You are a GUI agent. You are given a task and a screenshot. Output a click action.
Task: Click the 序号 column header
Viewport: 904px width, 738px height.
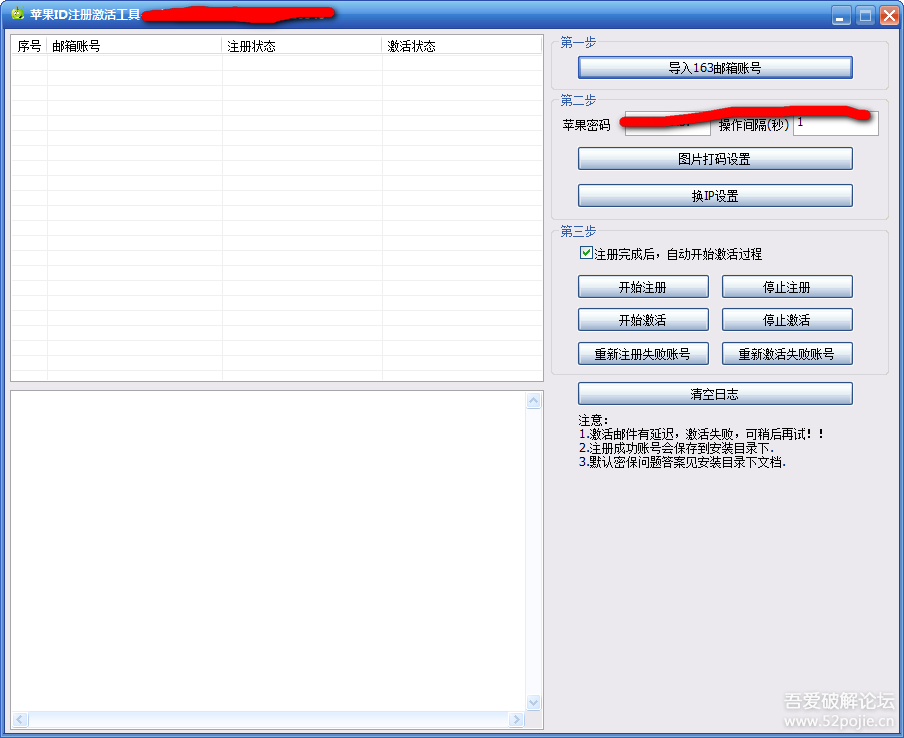(28, 45)
